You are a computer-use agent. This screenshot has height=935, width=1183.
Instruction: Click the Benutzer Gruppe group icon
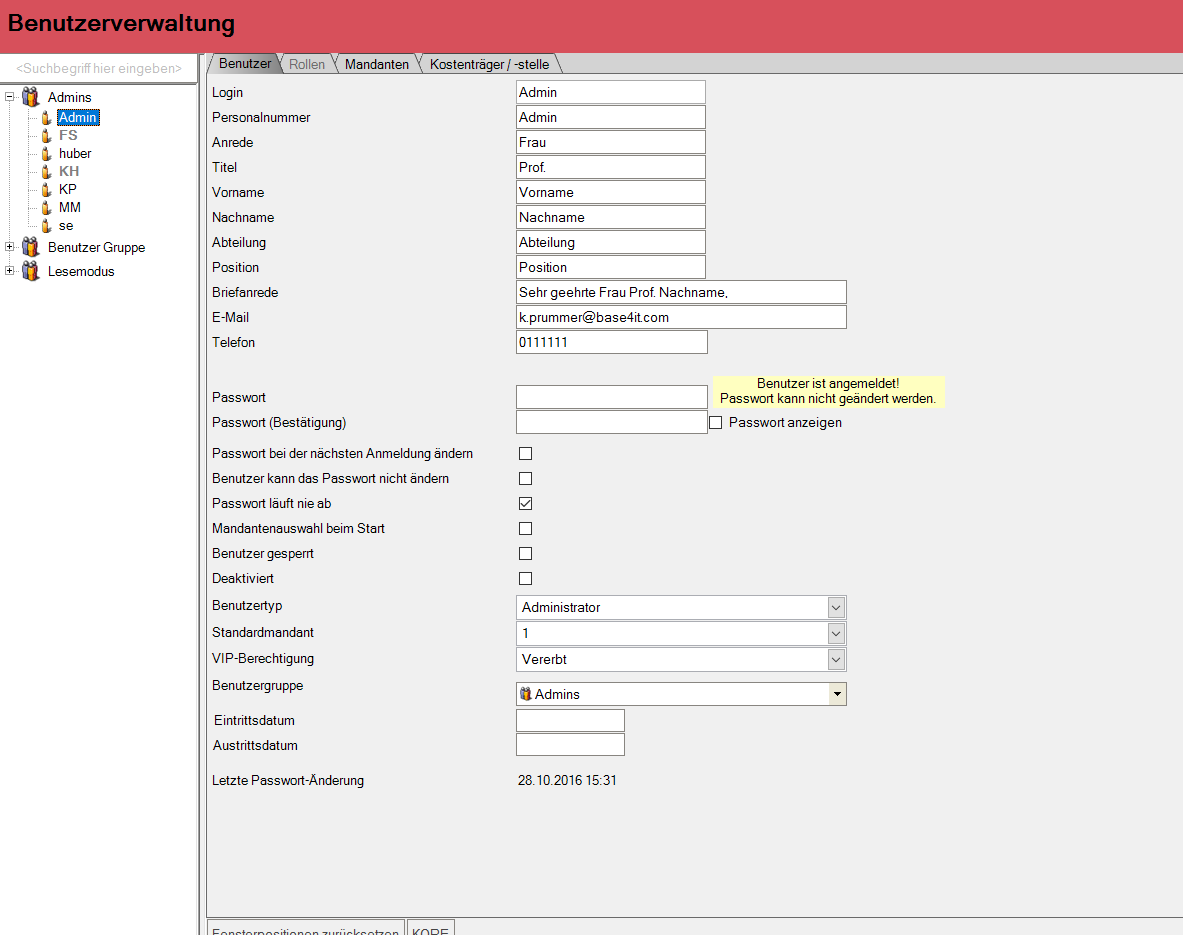(31, 247)
